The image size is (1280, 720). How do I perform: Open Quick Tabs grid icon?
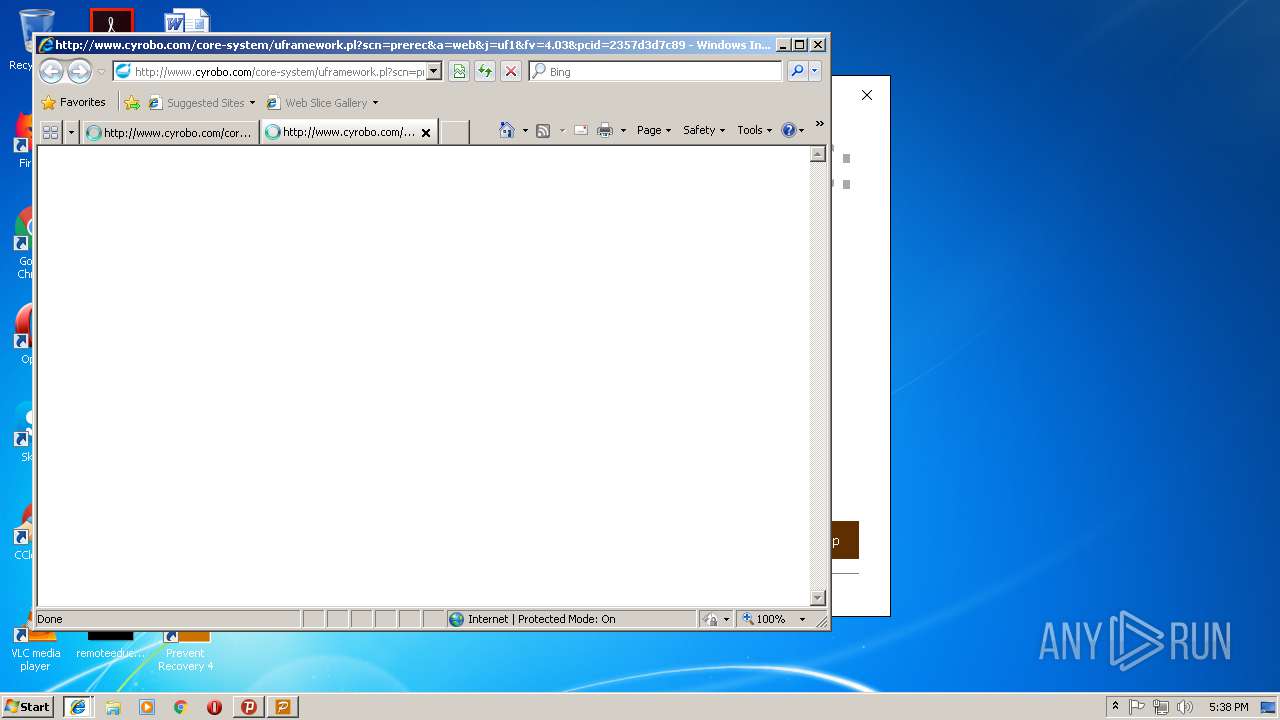point(50,132)
